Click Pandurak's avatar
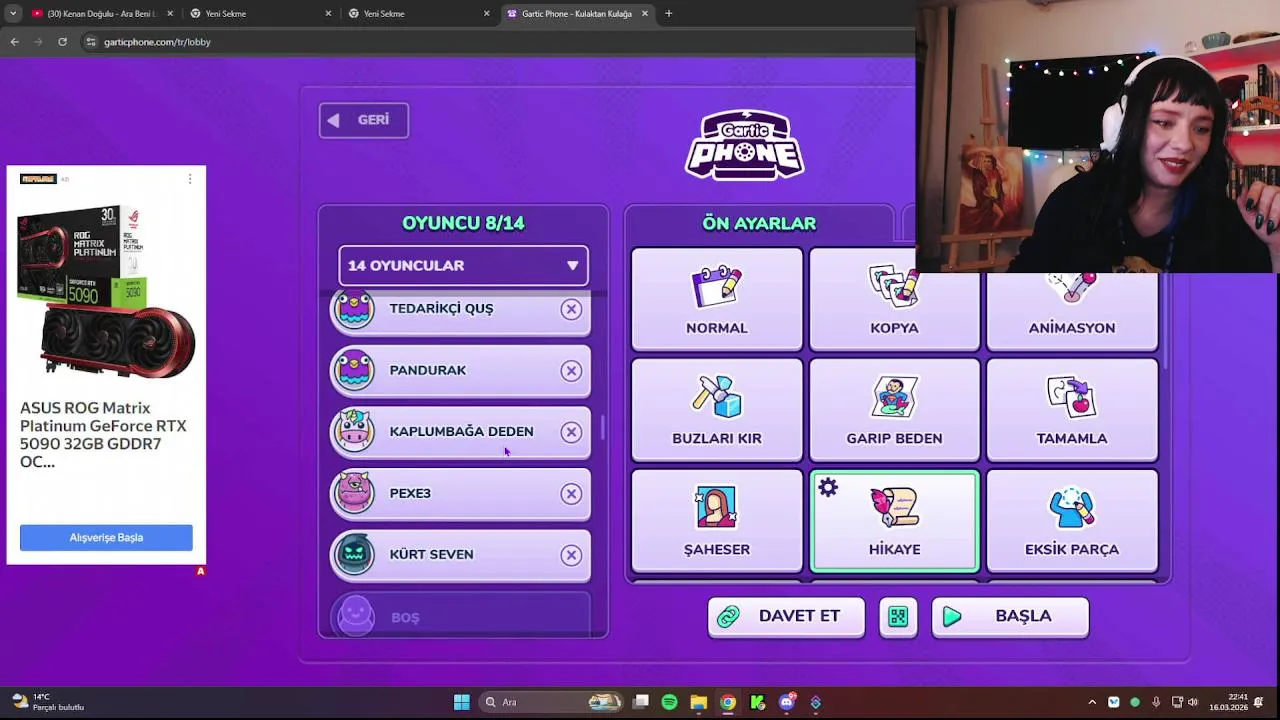1280x720 pixels. pos(354,371)
